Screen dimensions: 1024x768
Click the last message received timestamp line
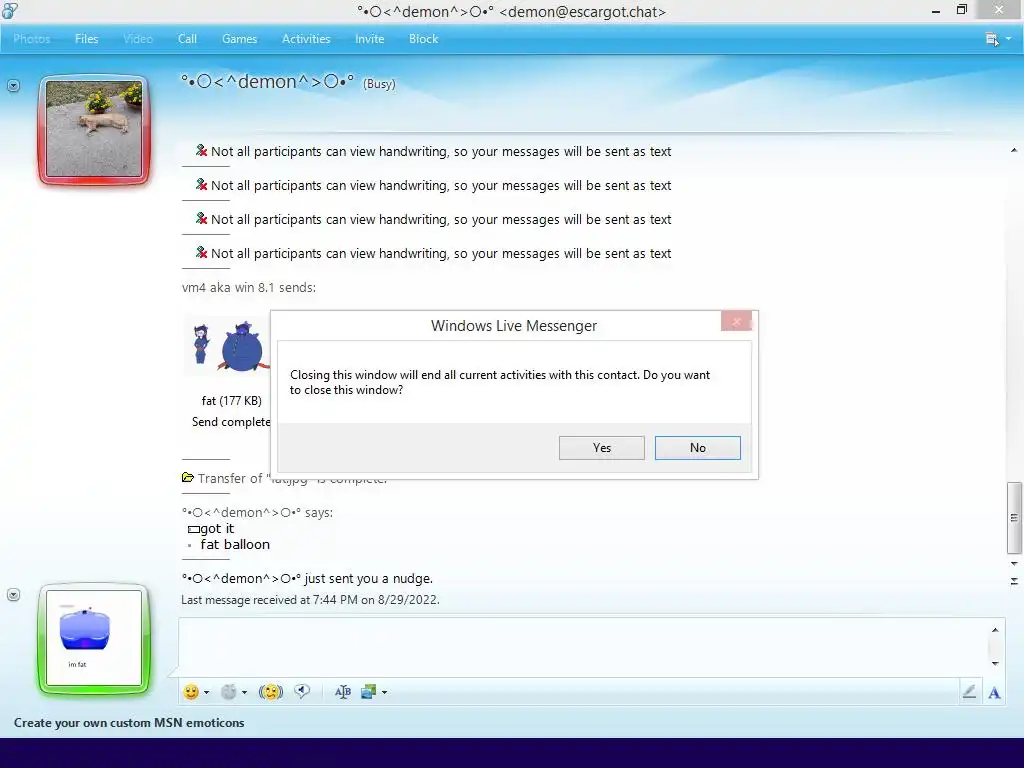tap(310, 600)
